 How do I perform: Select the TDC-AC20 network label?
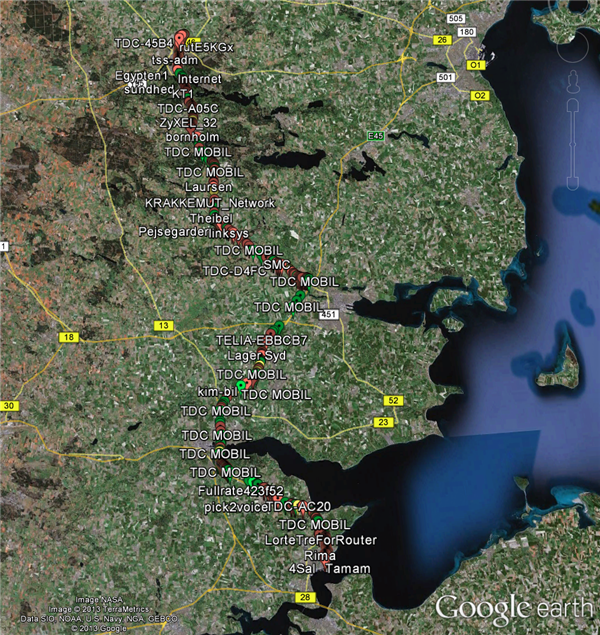299,507
